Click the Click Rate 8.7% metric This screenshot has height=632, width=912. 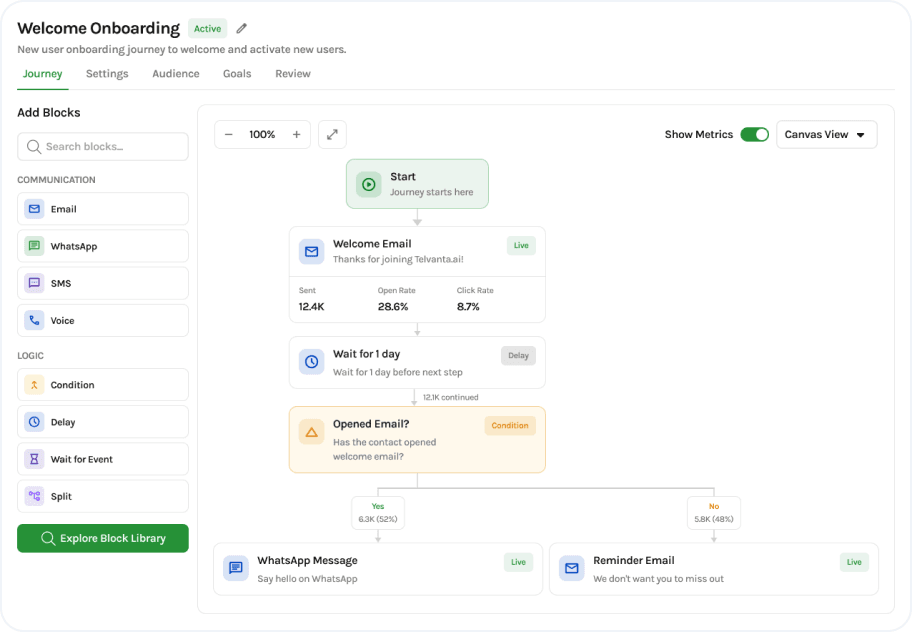(475, 299)
